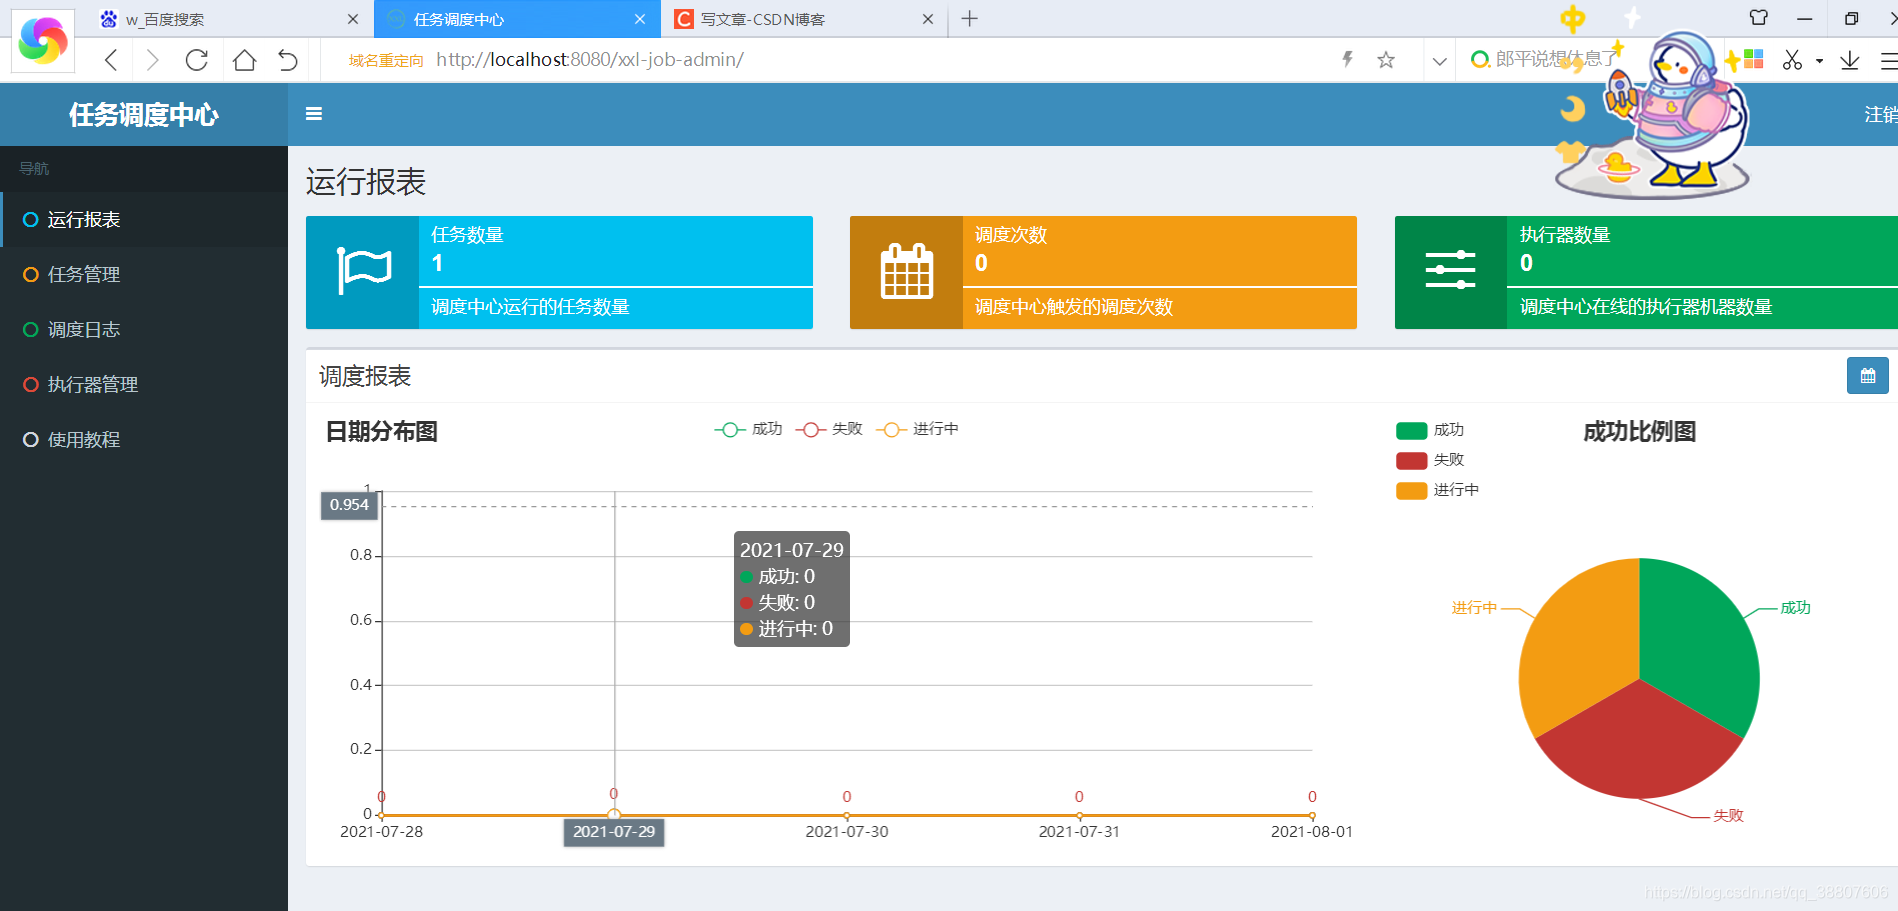The height and width of the screenshot is (911, 1898).
Task: Click the 执行器数量 card
Action: 1646,272
